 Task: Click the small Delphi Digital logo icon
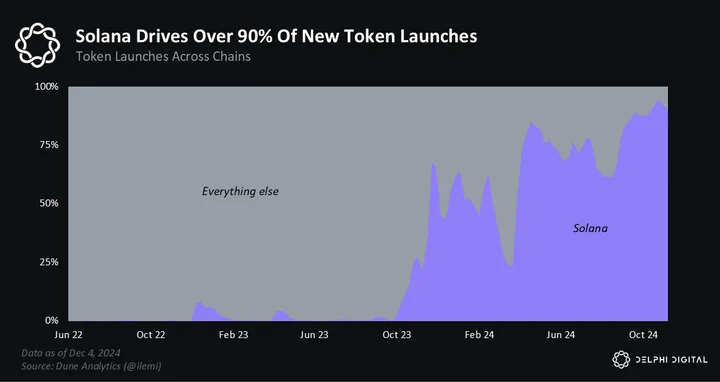coord(621,360)
